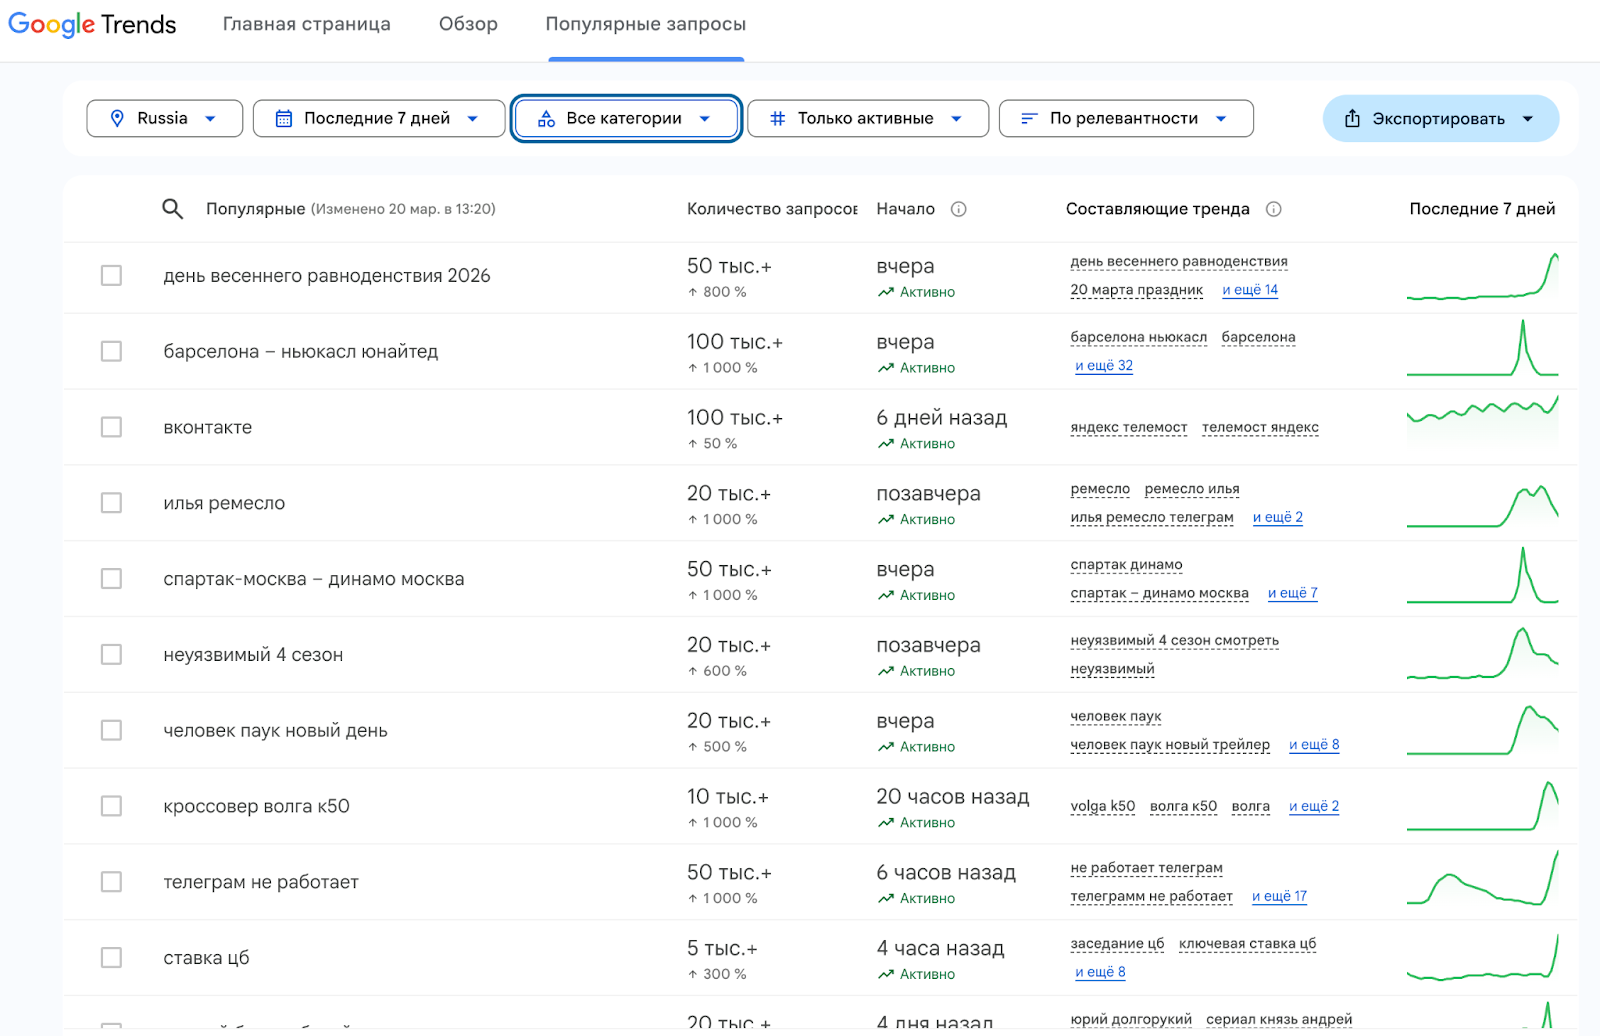Screen dimensions: 1600x1036
Task: Open the 'и ещё 32' link for барселона trend
Action: coord(1103,366)
